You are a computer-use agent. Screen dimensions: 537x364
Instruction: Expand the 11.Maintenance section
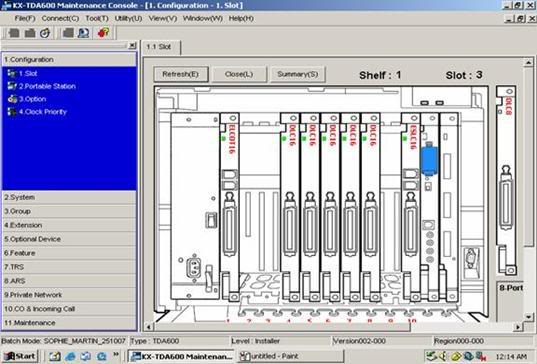click(70, 323)
